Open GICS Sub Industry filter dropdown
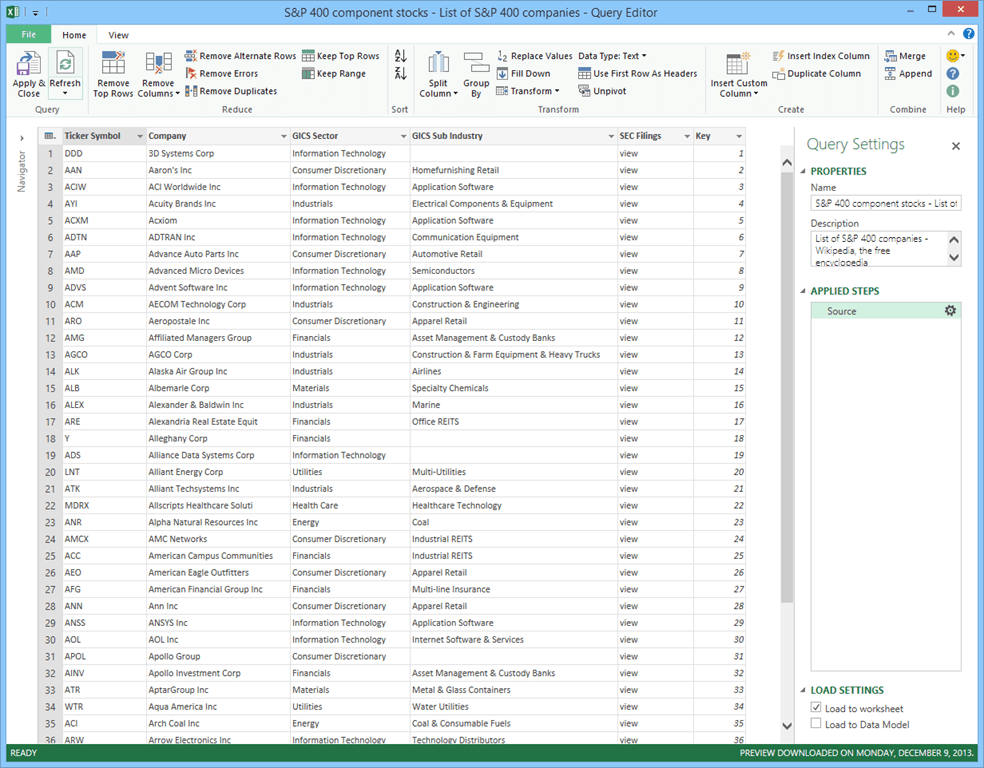The width and height of the screenshot is (984, 768). pos(611,136)
